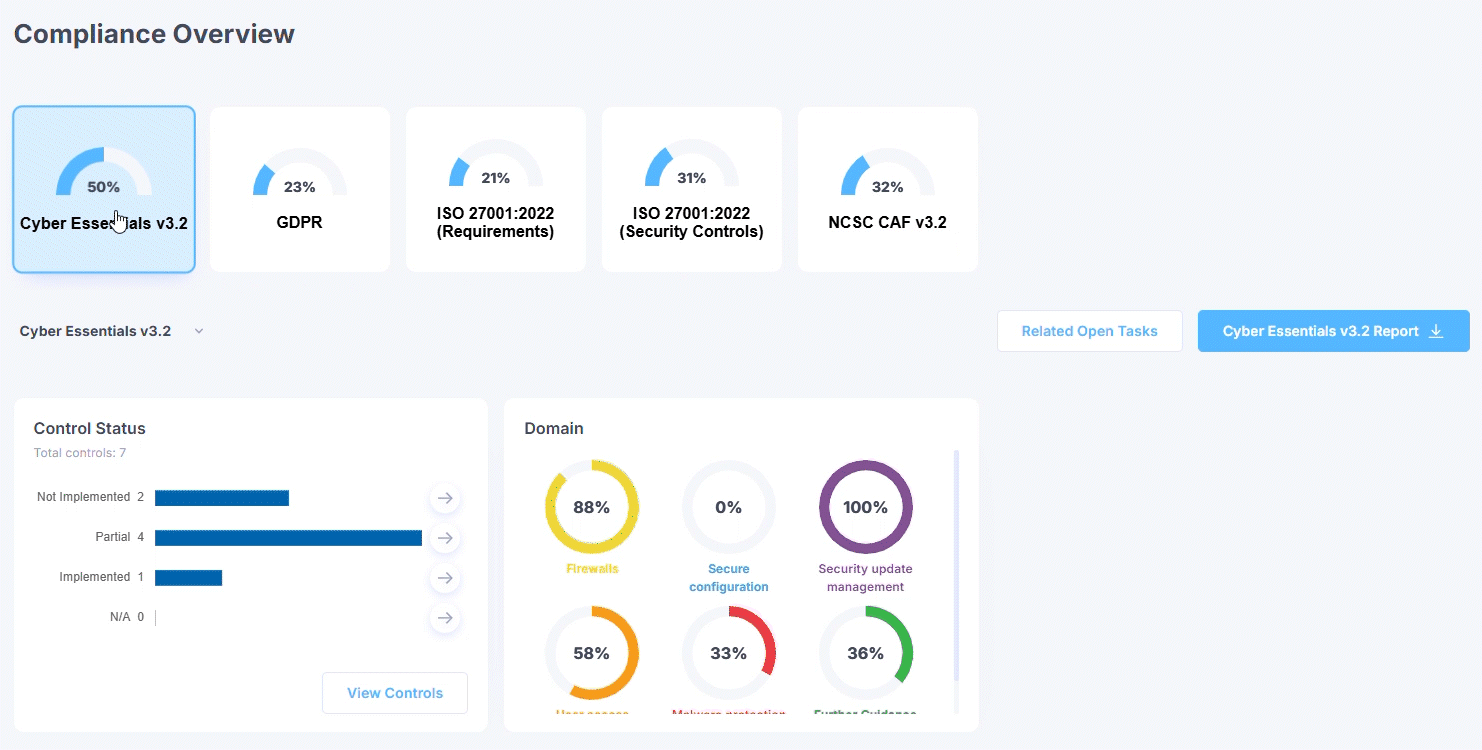
Task: Click the 'Domain' panel title
Action: tap(554, 428)
